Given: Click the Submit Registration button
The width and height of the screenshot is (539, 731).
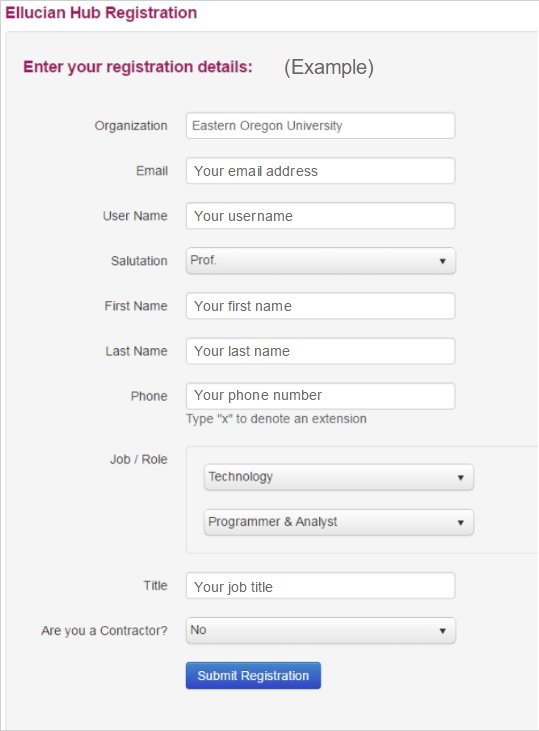Looking at the screenshot, I should [253, 676].
